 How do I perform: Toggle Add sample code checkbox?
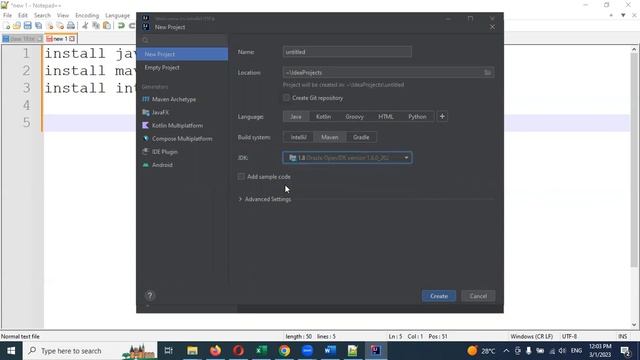241,176
